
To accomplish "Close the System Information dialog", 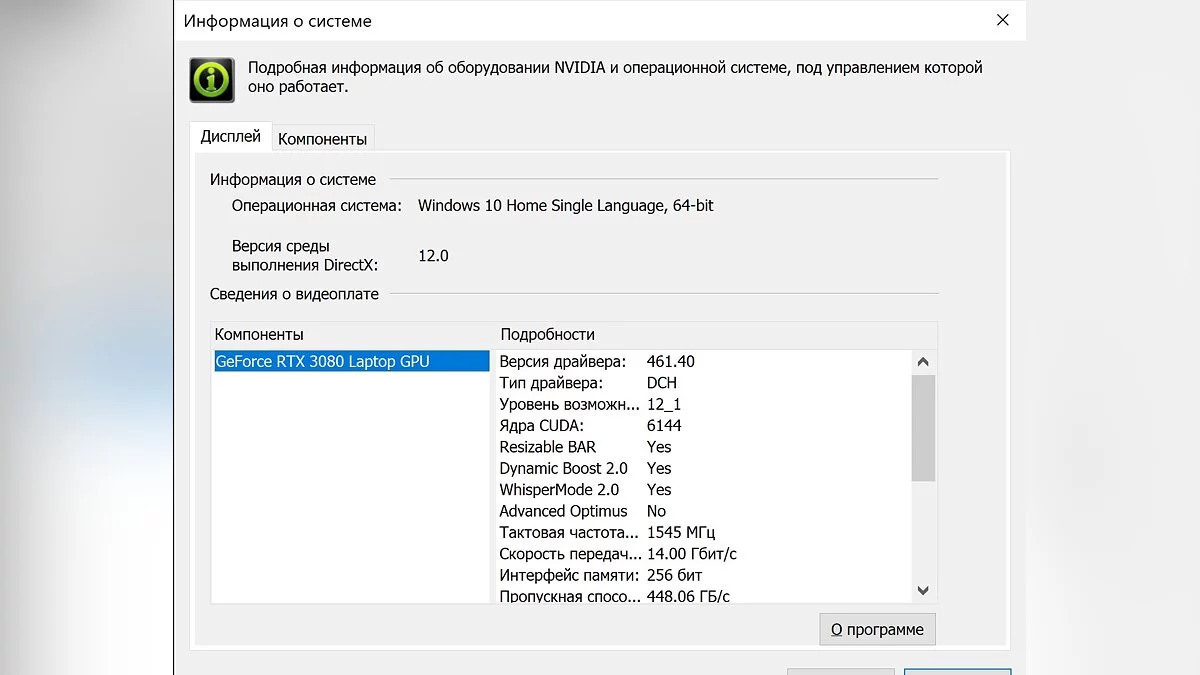I will click(1003, 20).
